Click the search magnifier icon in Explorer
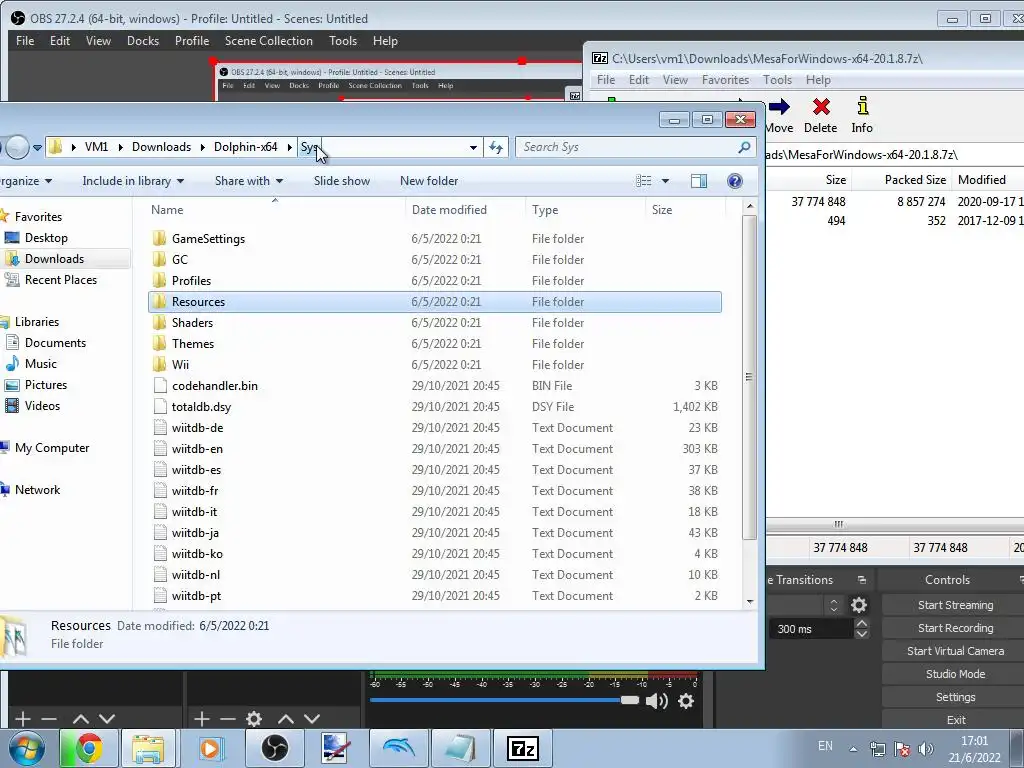 point(744,147)
